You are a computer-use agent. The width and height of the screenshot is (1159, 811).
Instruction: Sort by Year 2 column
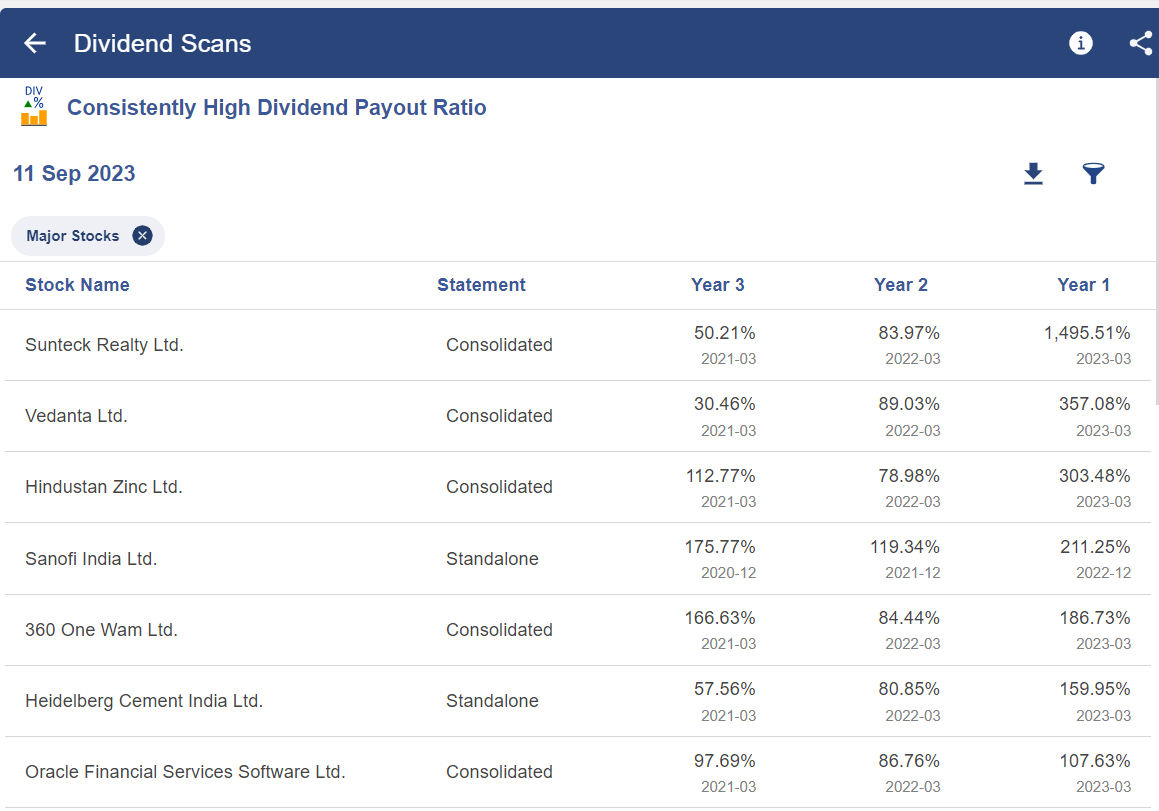(x=901, y=285)
